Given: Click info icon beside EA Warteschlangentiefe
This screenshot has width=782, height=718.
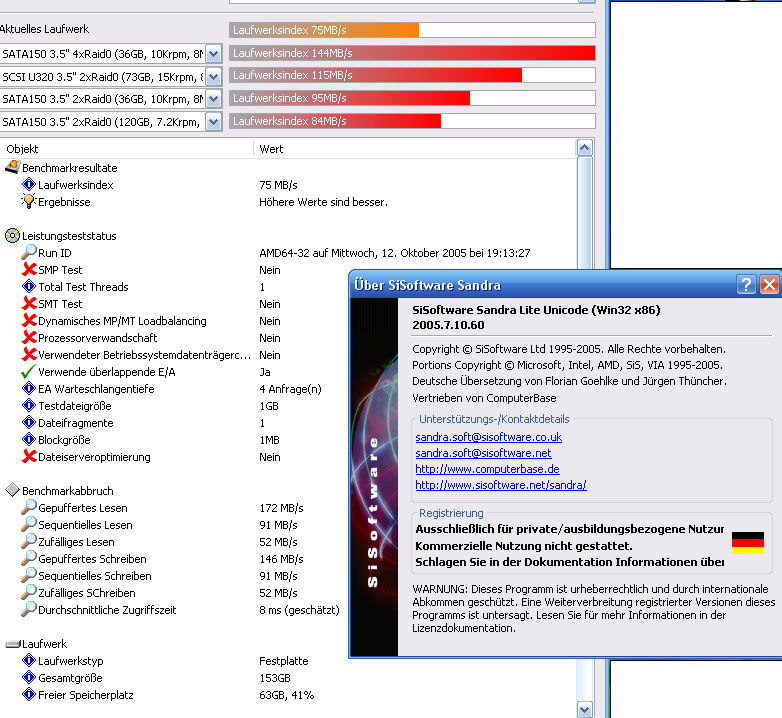Looking at the screenshot, I should 29,388.
